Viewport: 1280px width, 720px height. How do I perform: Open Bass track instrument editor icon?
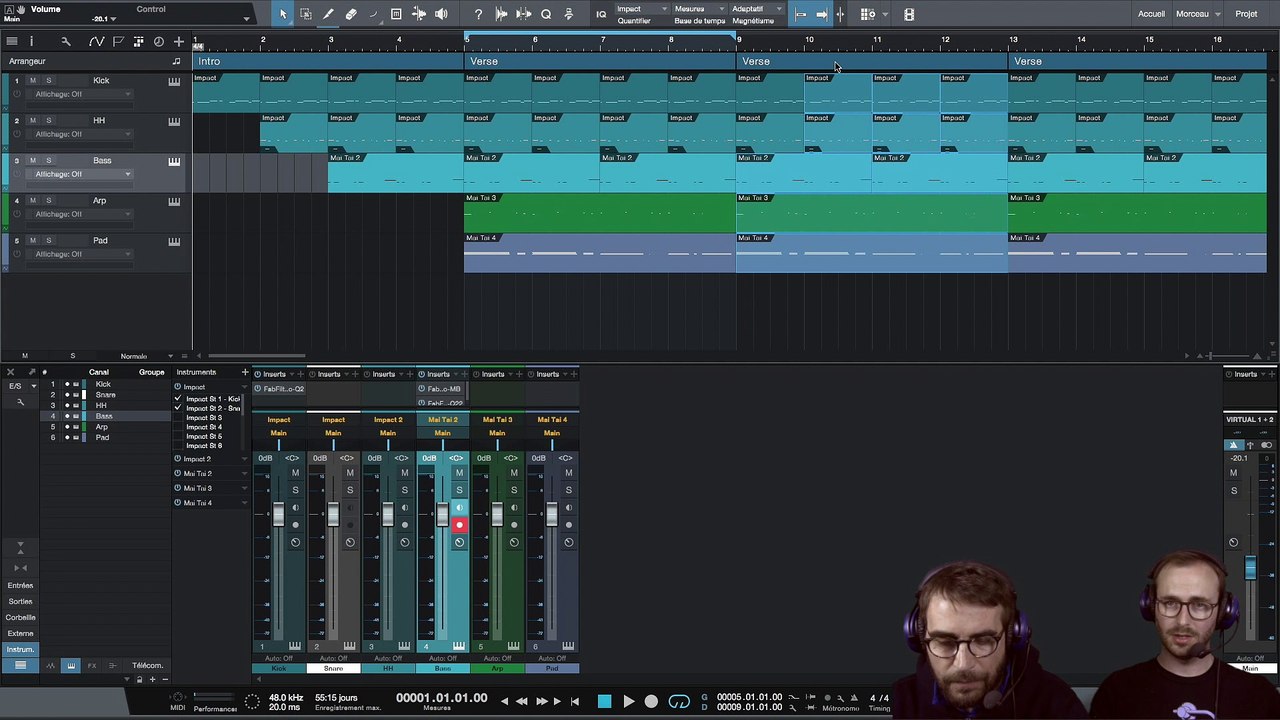click(x=174, y=161)
